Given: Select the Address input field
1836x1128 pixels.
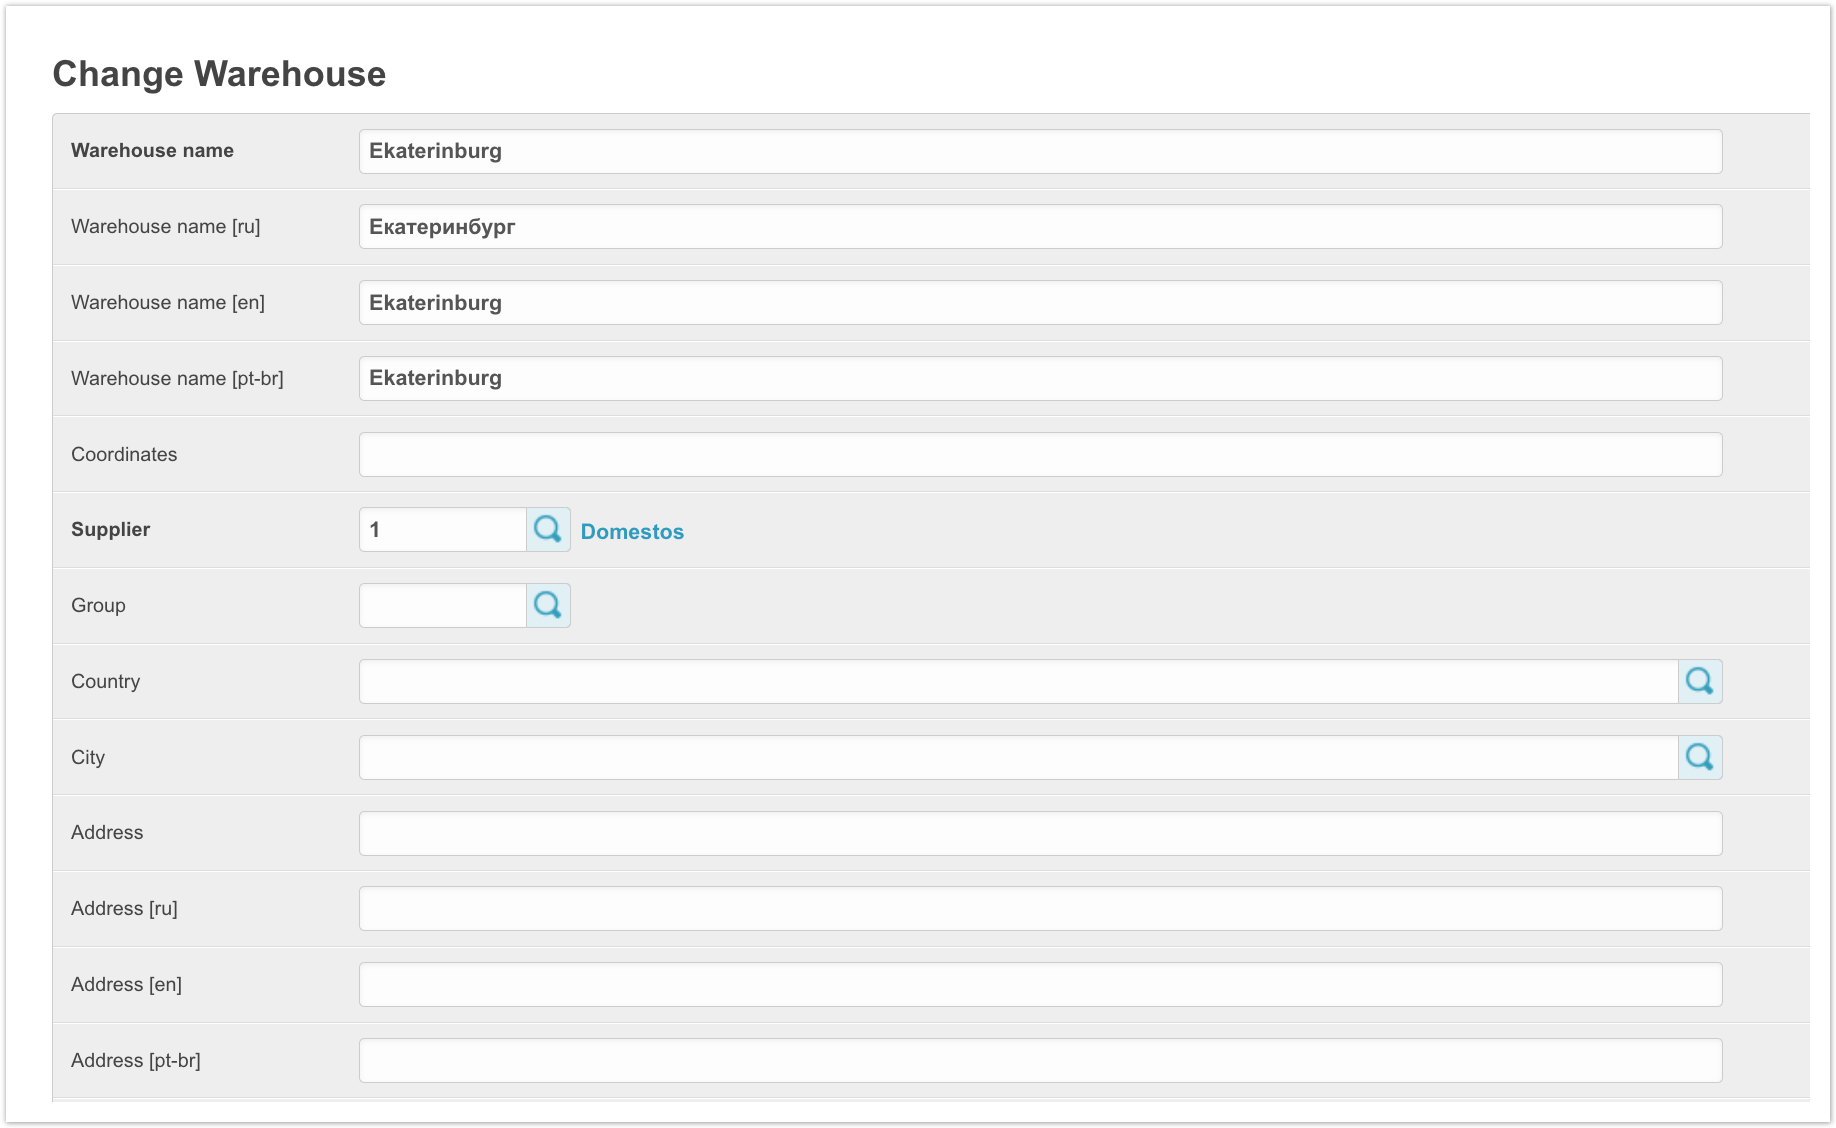Looking at the screenshot, I should point(1040,833).
